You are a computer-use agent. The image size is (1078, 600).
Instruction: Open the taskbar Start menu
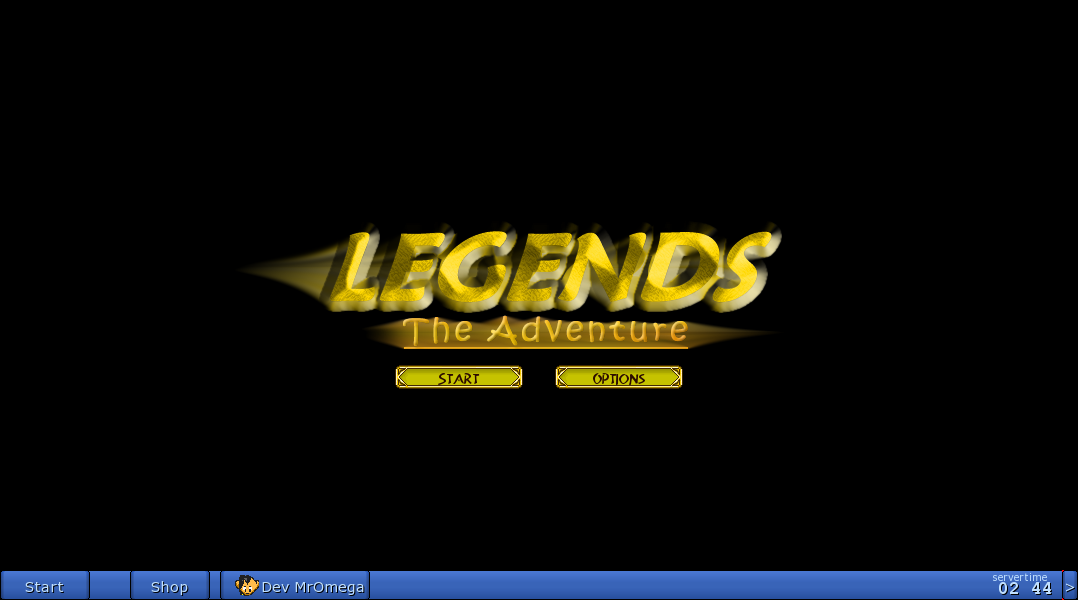tap(45, 586)
